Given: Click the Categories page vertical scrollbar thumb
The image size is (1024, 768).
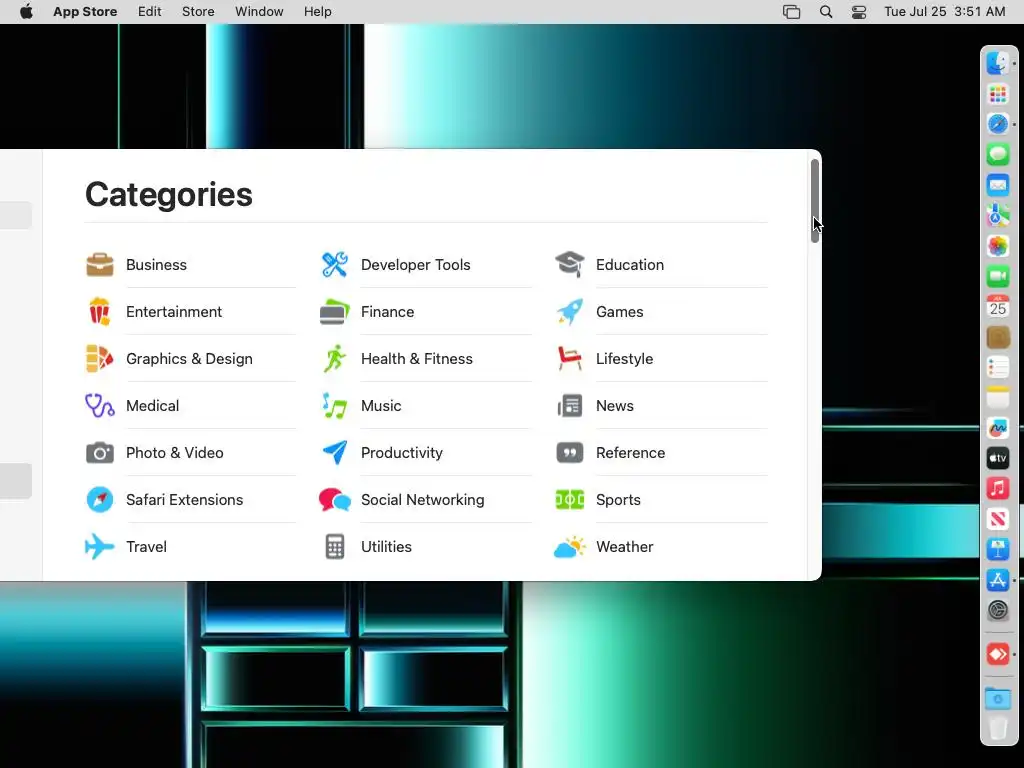Looking at the screenshot, I should (x=815, y=200).
